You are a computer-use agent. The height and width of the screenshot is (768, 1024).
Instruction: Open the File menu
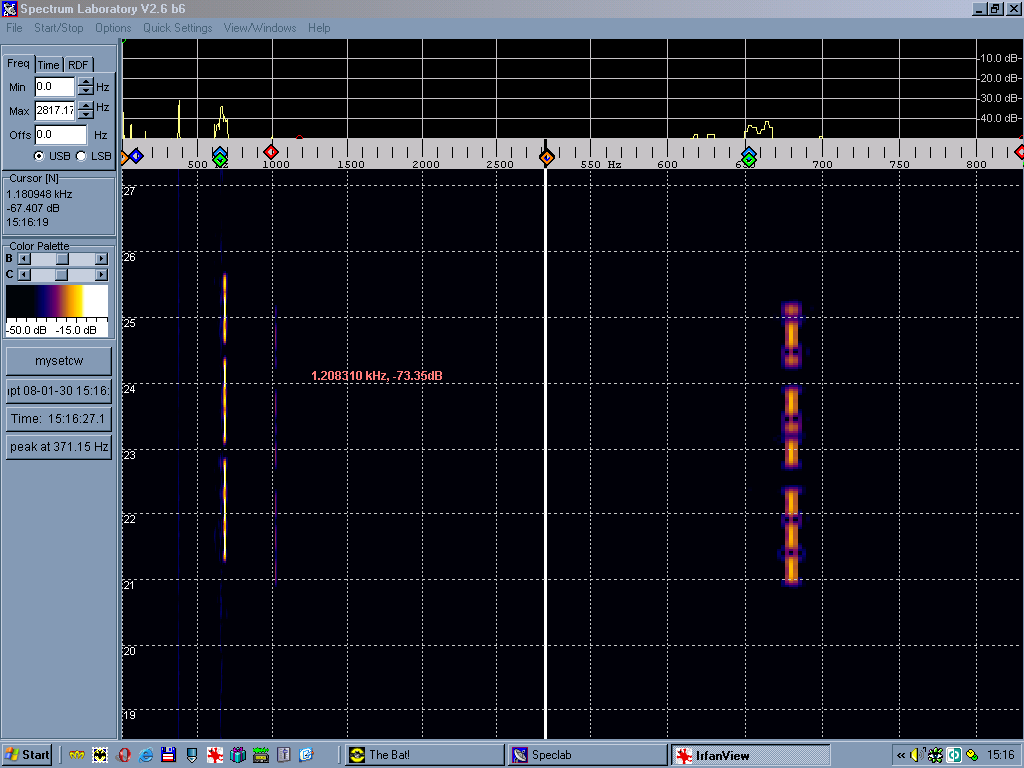click(14, 28)
